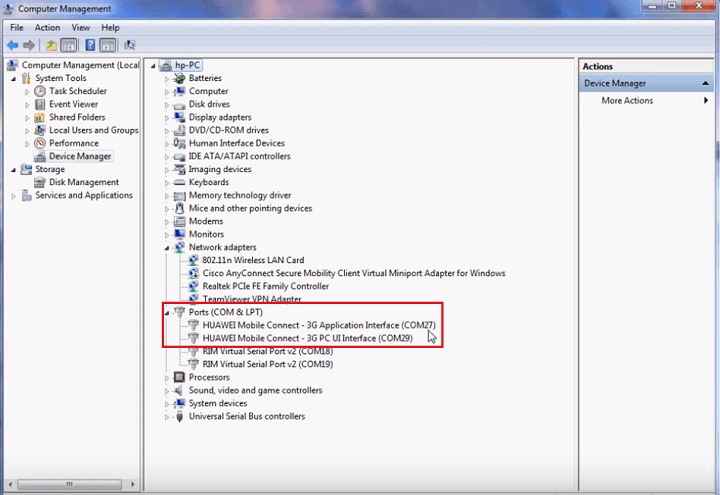Collapse the System Tools node

coord(14,79)
